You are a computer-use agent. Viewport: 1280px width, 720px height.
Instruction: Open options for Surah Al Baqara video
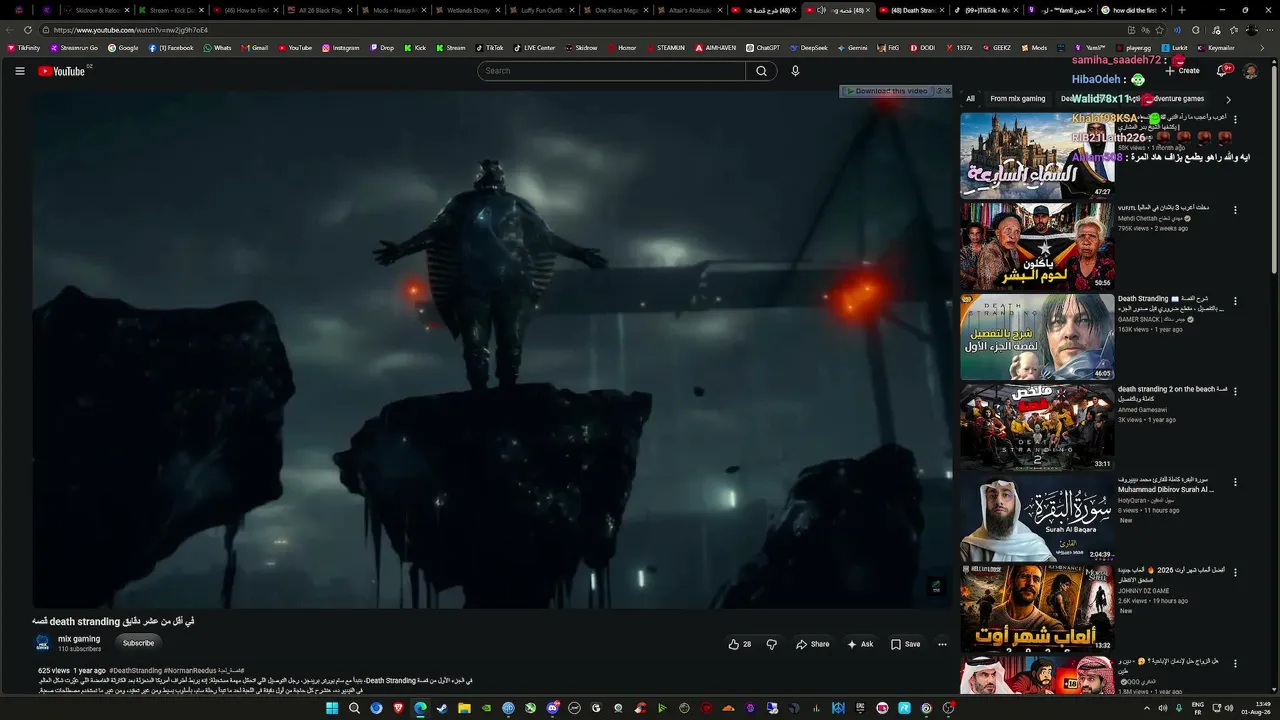pos(1235,482)
